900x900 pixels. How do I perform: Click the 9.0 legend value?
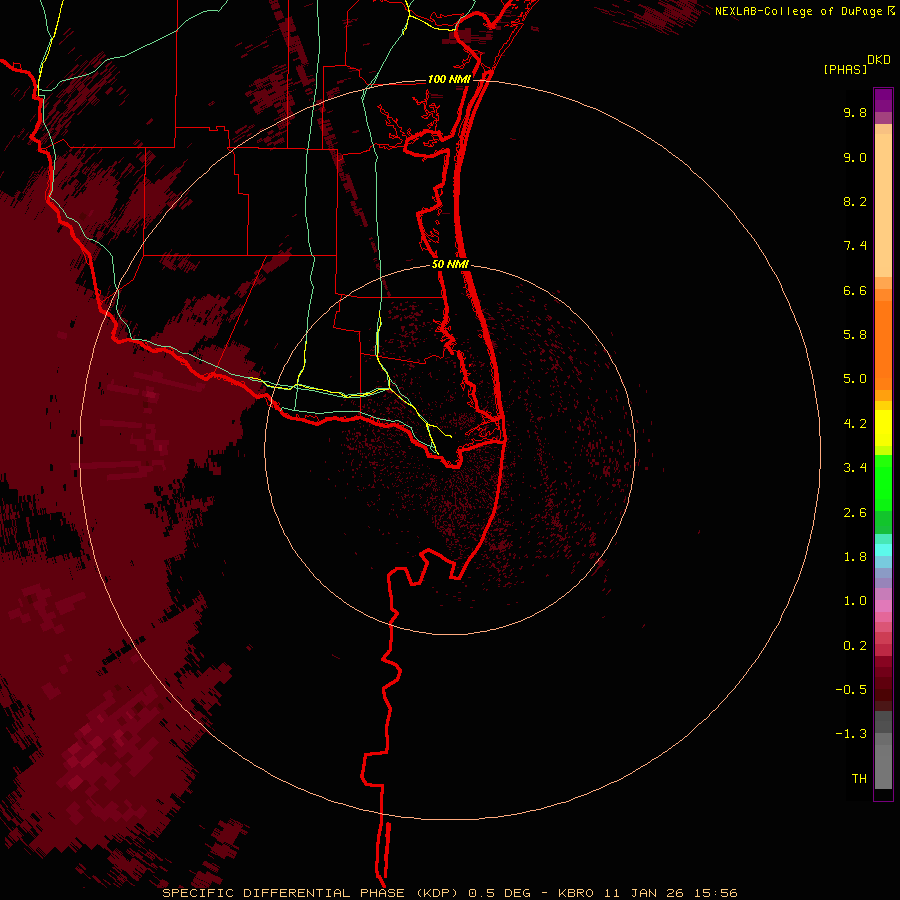coord(855,158)
